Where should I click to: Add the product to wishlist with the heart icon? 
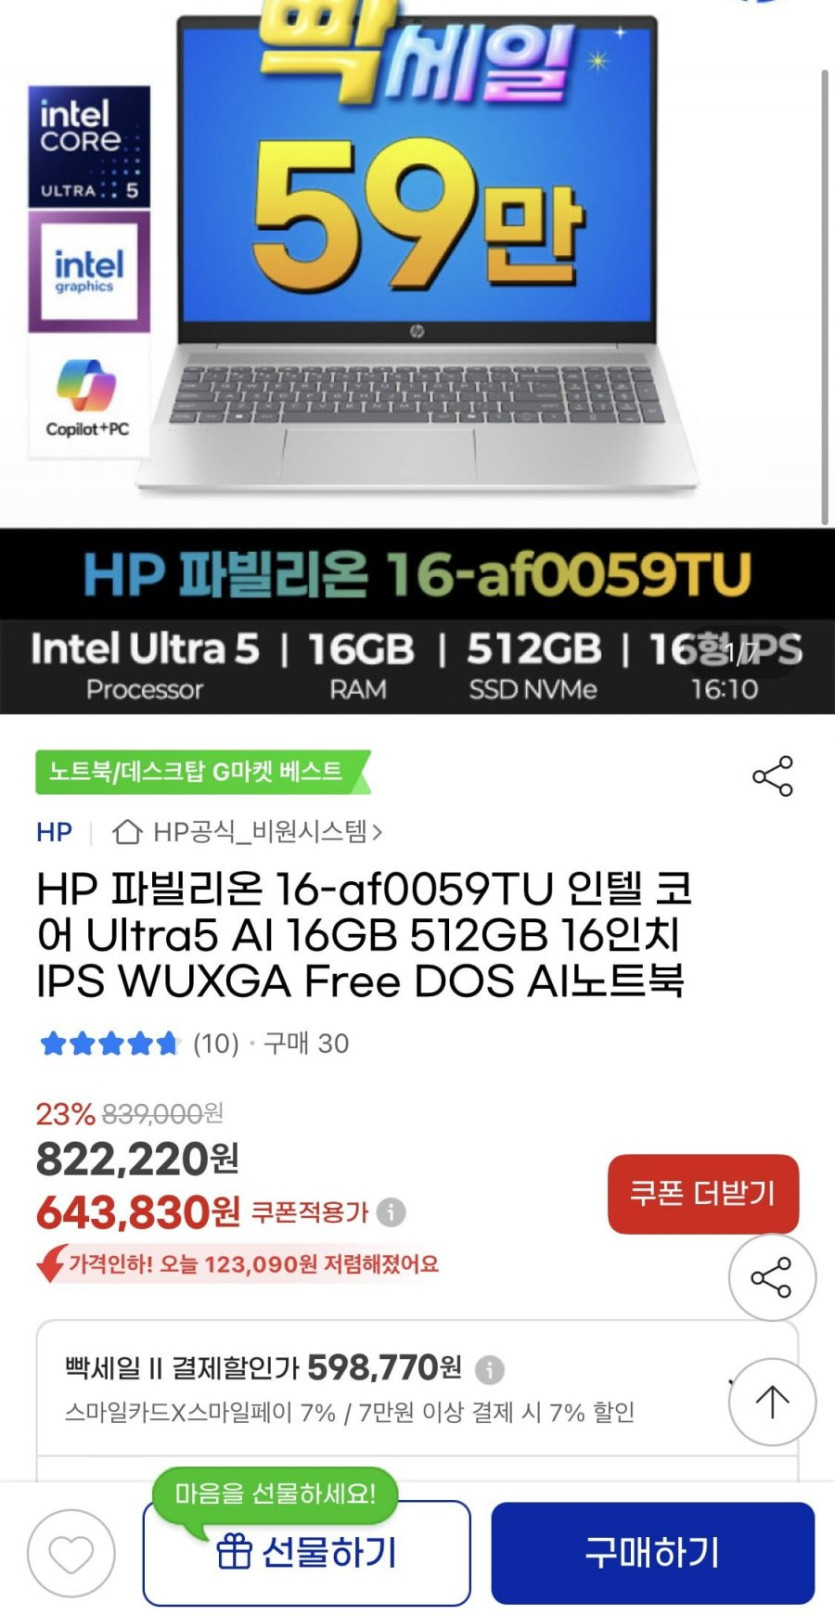[71, 1553]
